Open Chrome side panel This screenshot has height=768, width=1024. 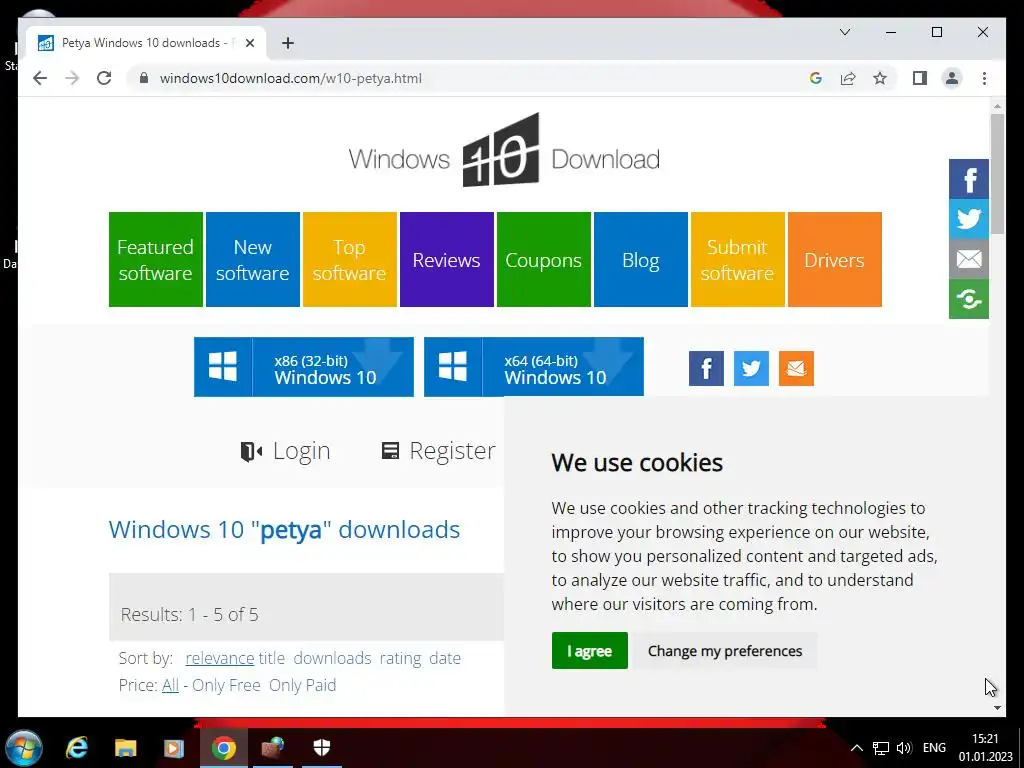[920, 78]
